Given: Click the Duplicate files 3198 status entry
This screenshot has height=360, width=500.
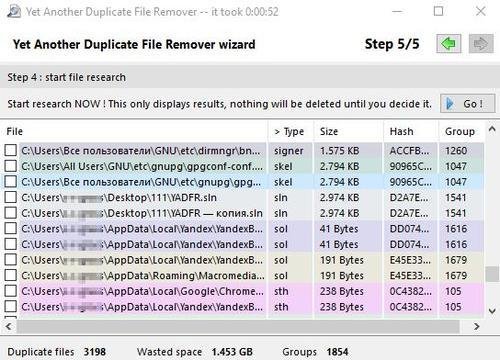Looking at the screenshot, I should point(56,352).
